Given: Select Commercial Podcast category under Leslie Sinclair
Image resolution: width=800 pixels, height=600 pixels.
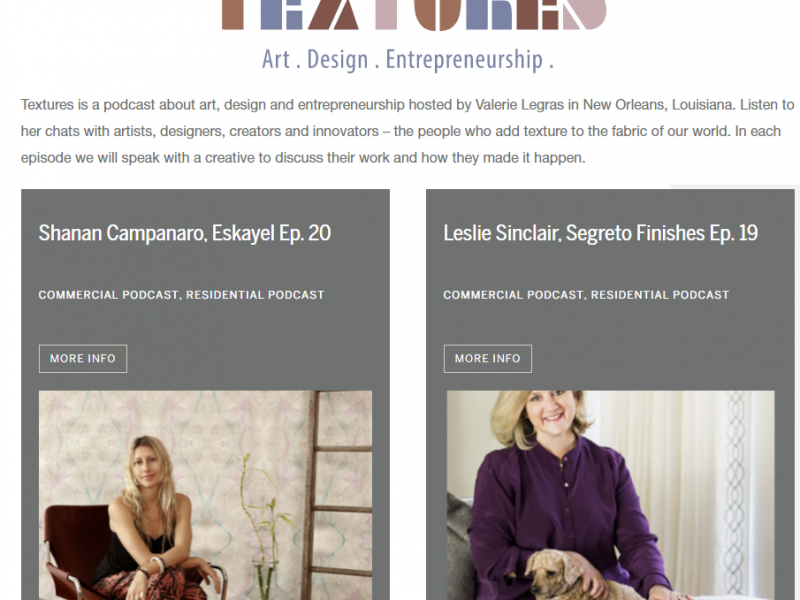Looking at the screenshot, I should point(513,295).
